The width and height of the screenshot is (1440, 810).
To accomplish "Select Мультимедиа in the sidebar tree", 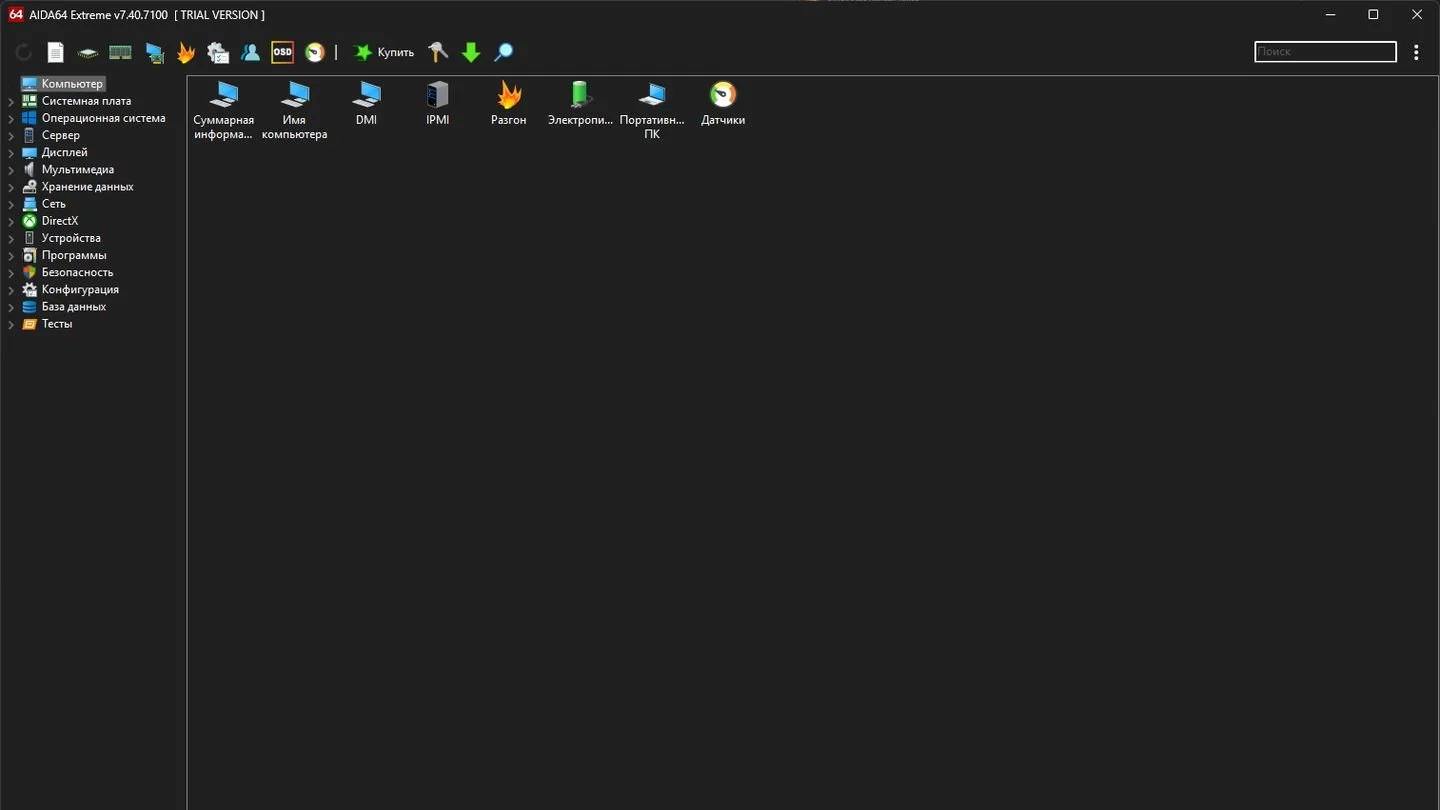I will click(x=78, y=170).
